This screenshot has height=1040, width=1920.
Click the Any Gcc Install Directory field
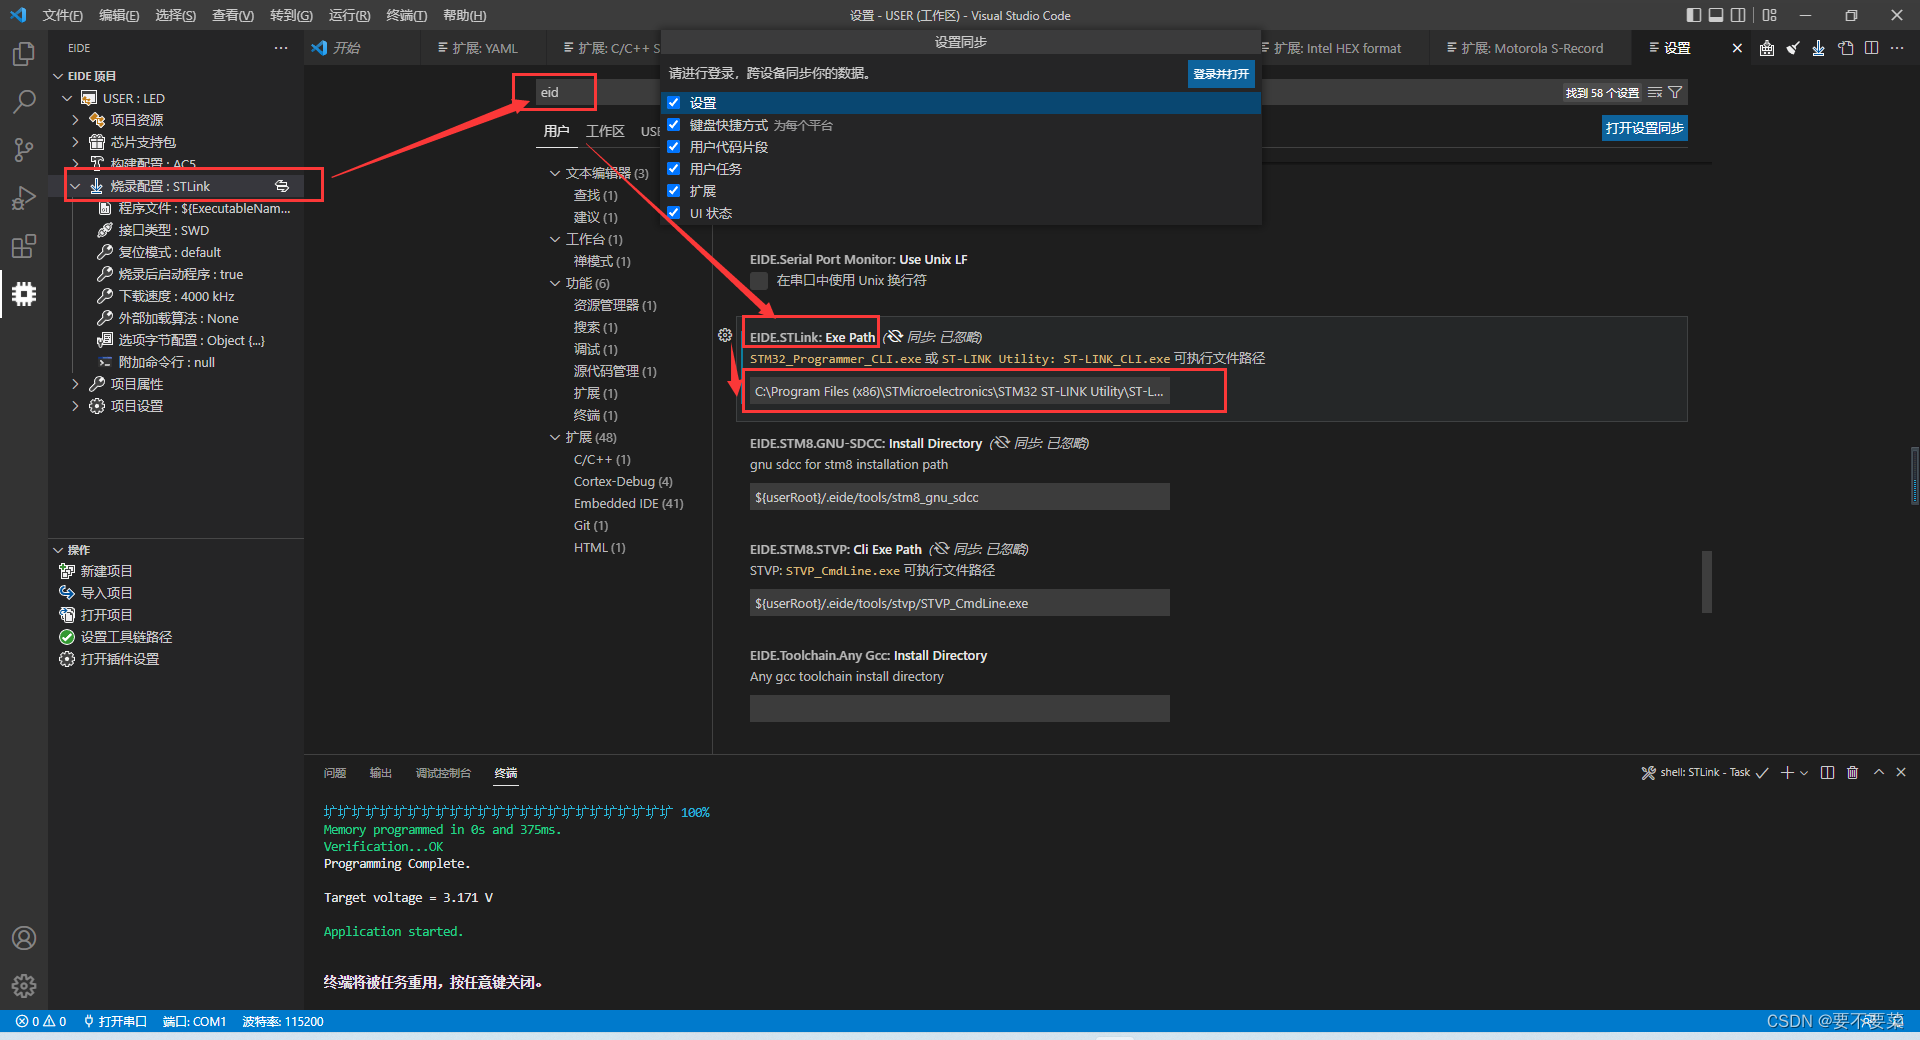point(959,709)
